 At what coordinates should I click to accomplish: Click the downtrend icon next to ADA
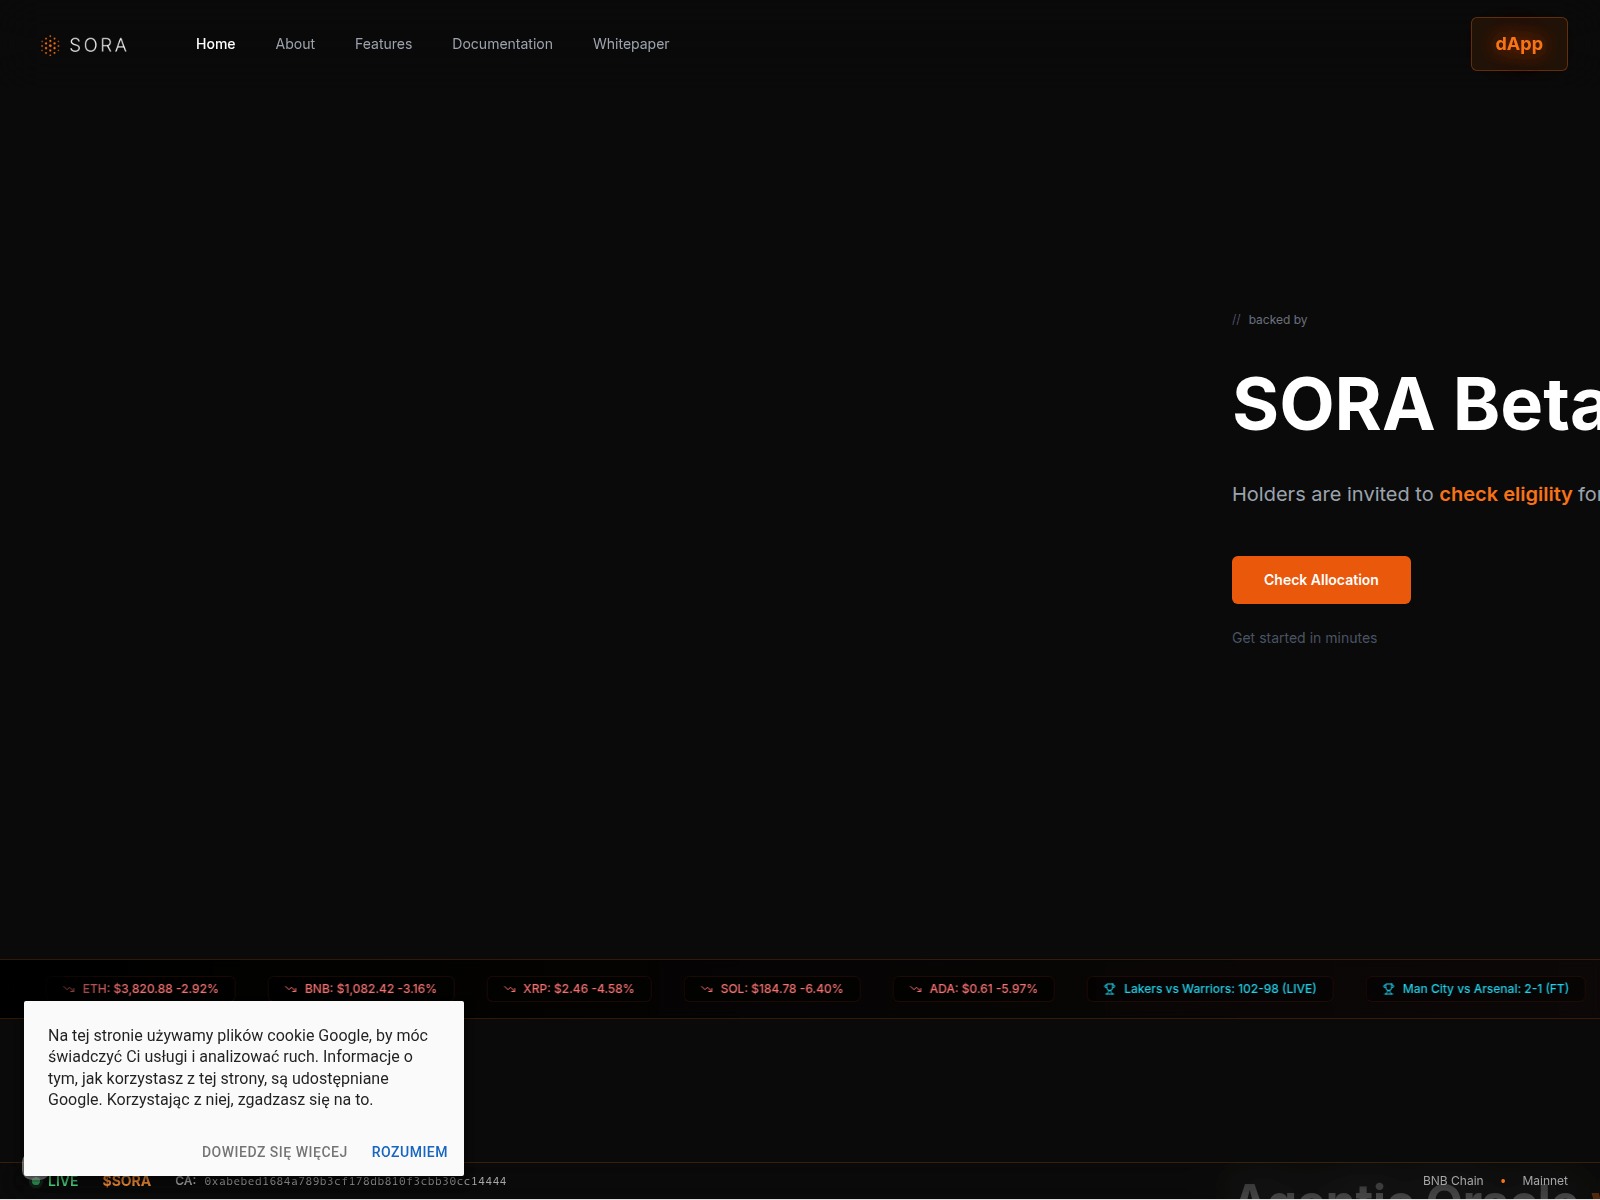point(916,989)
